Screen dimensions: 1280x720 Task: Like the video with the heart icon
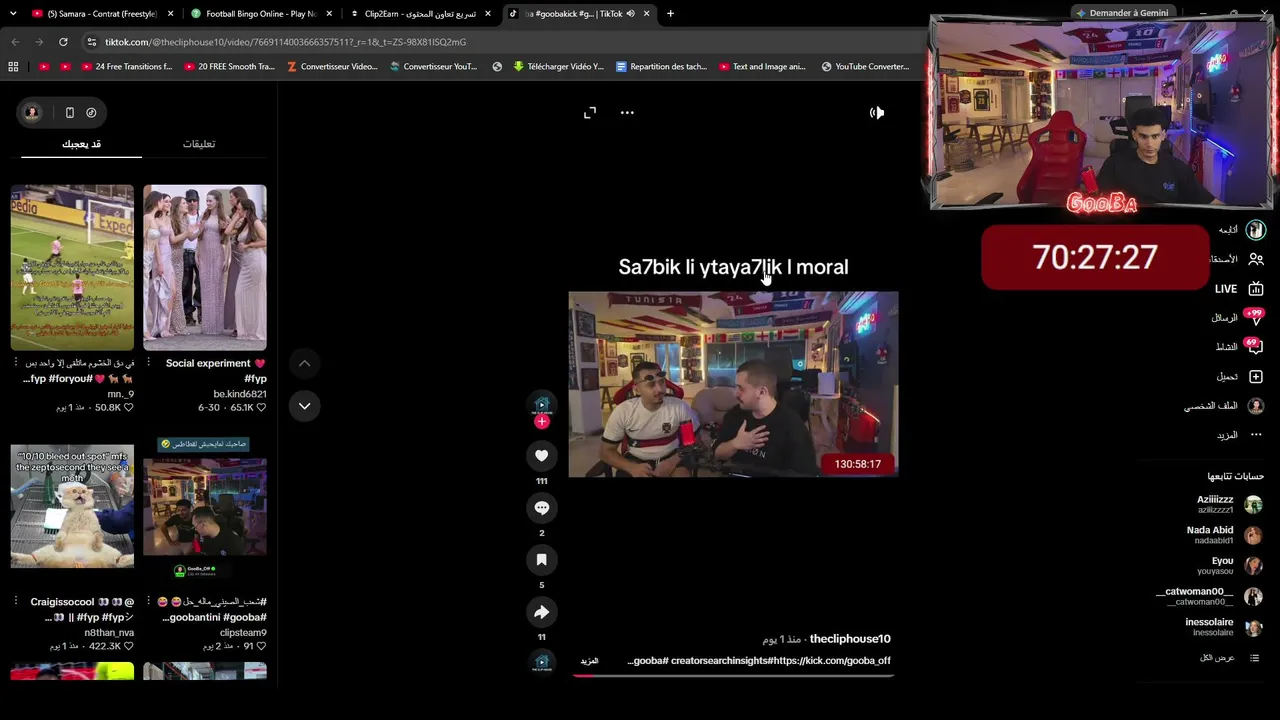coord(541,456)
